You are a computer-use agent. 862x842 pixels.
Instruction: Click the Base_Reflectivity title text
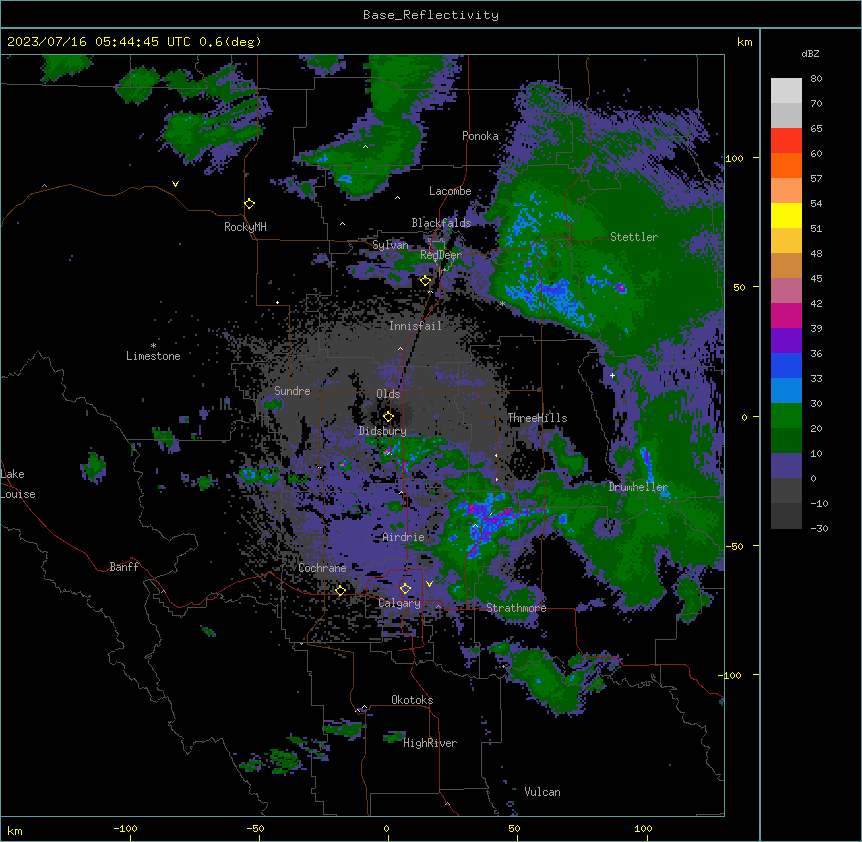(431, 15)
